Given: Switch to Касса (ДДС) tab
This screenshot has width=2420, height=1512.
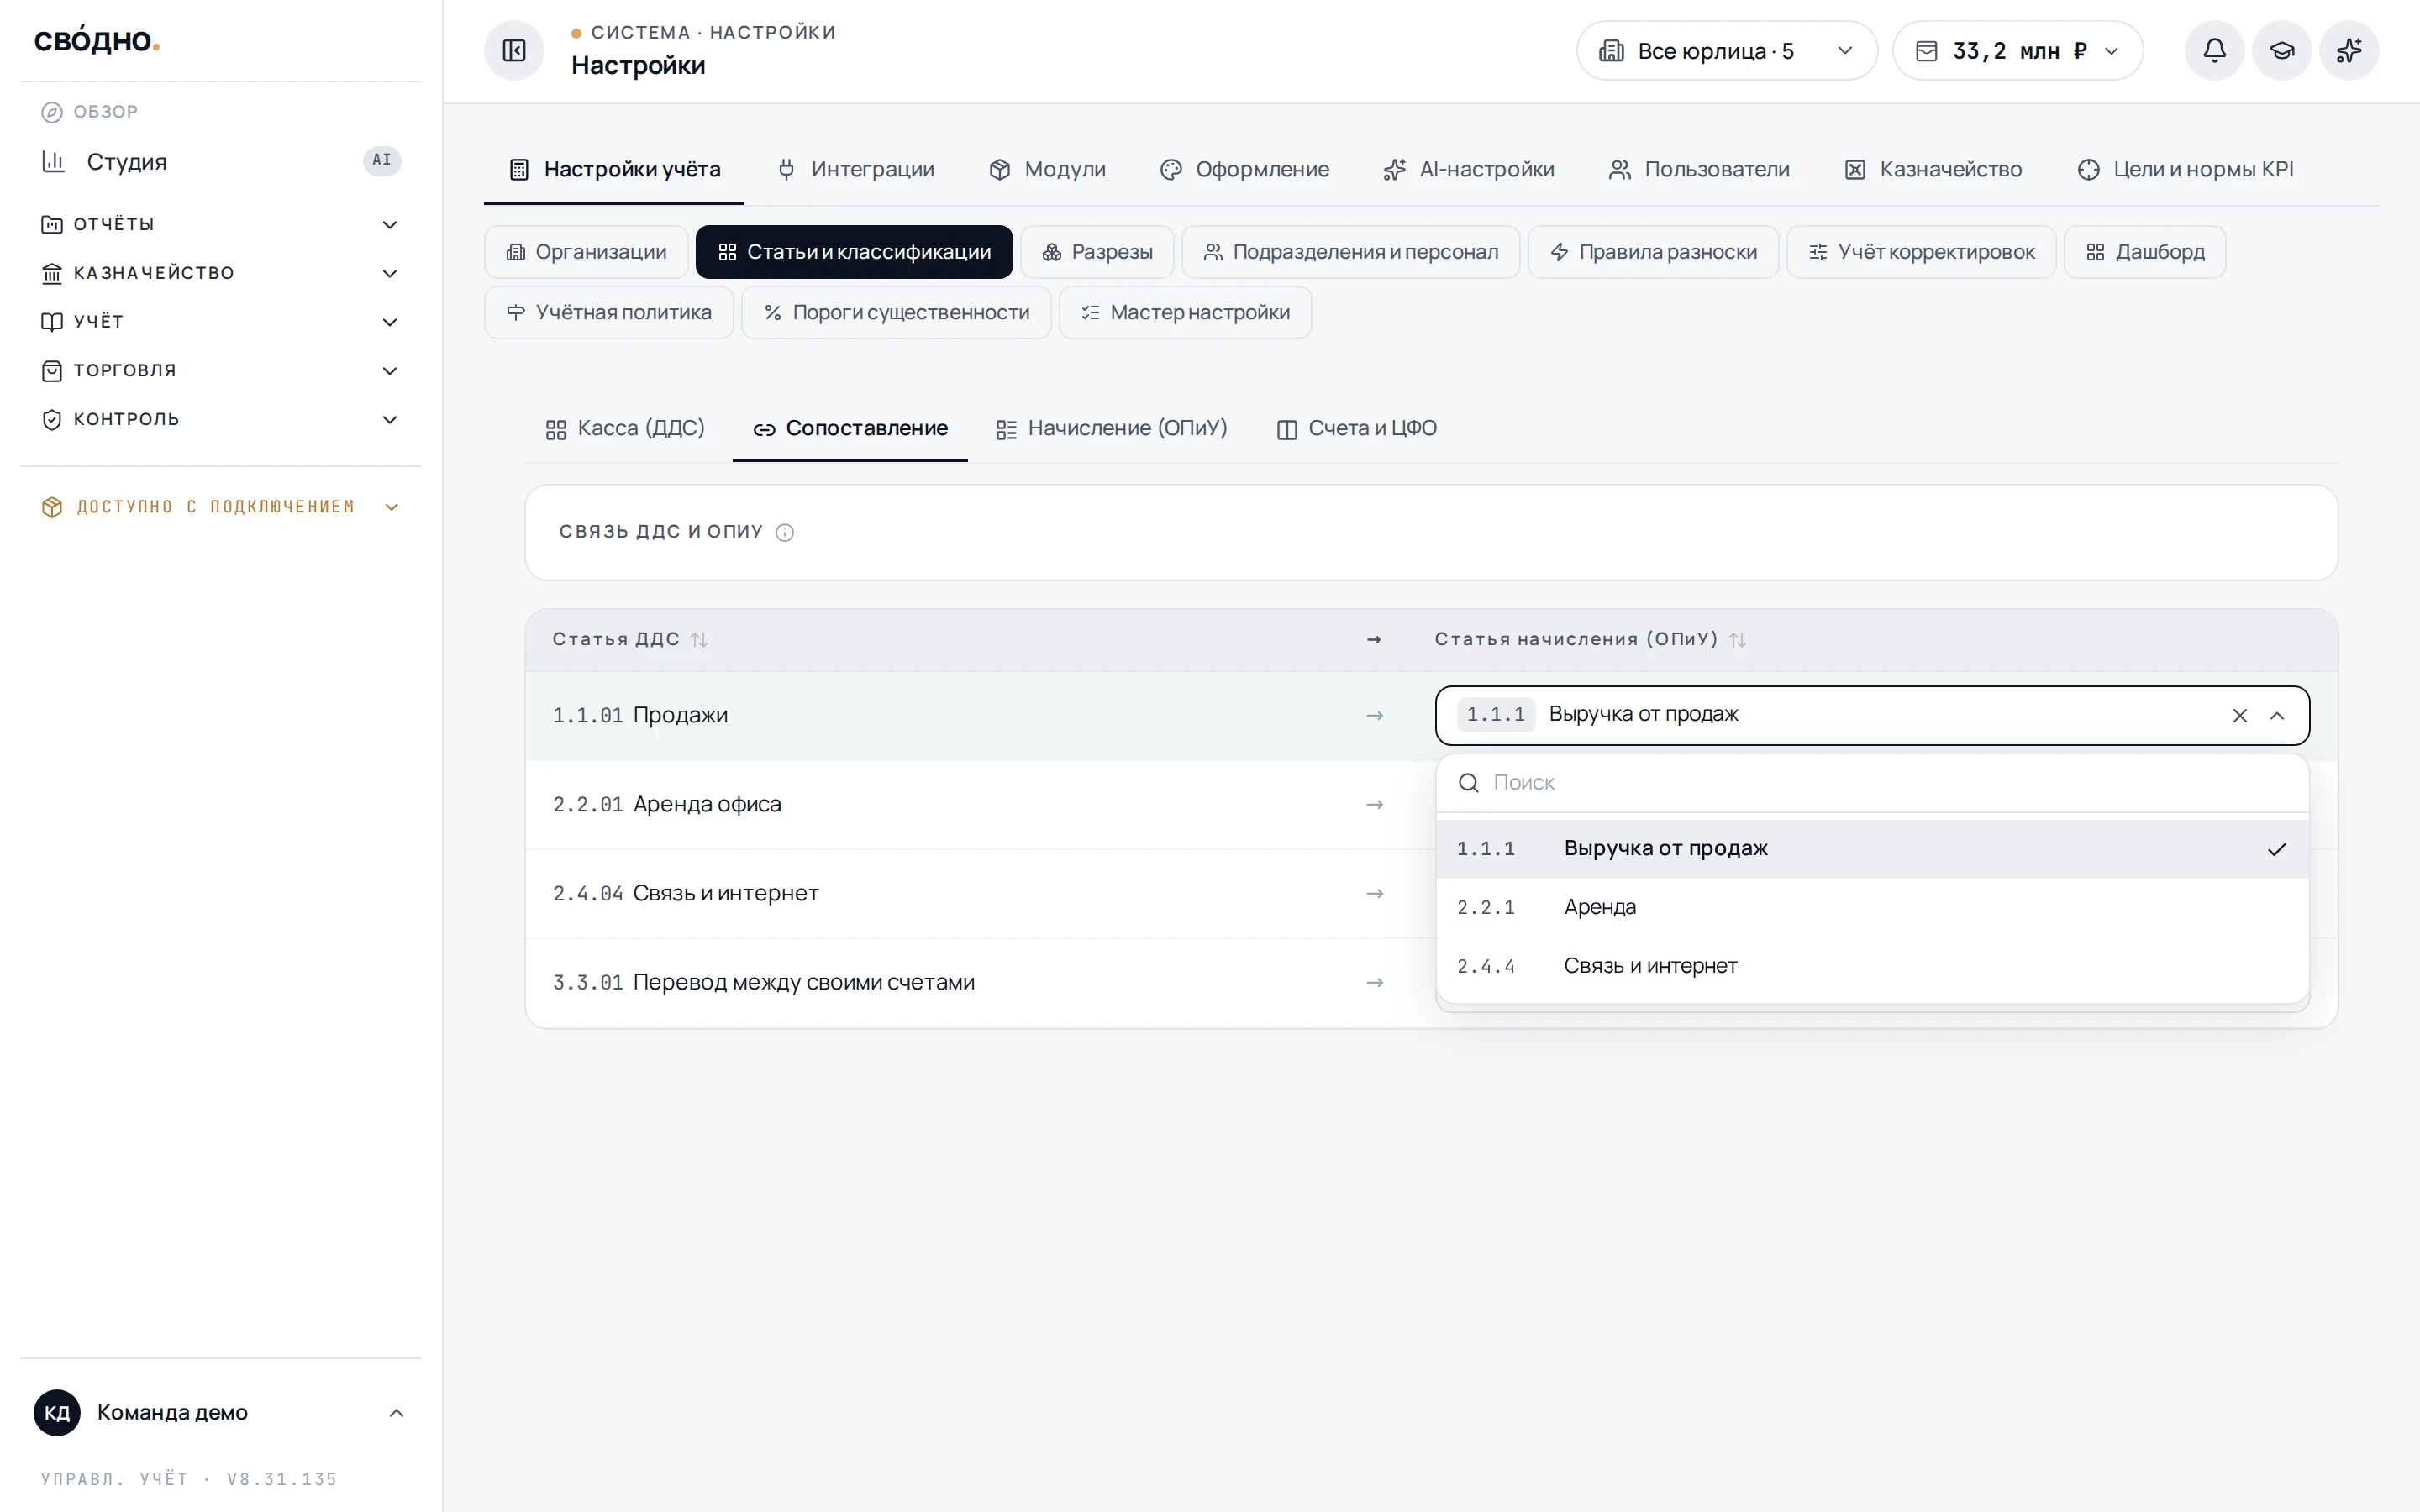Looking at the screenshot, I should tap(625, 429).
